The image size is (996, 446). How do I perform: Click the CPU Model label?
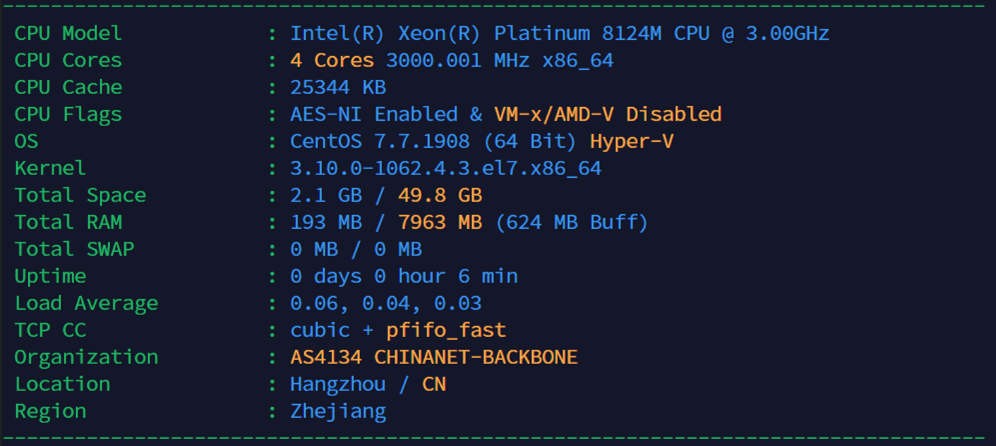68,33
